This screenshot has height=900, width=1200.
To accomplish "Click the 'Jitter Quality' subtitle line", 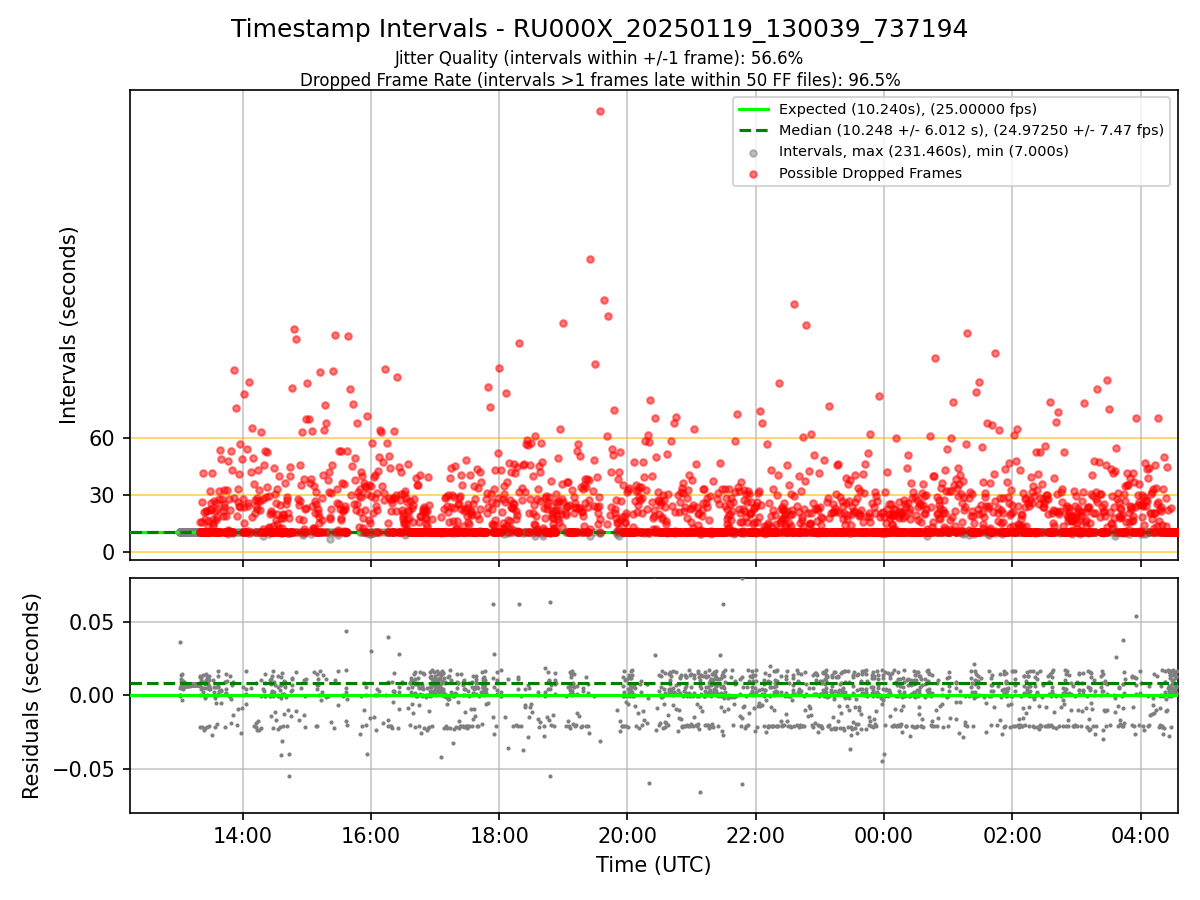I will click(x=599, y=58).
